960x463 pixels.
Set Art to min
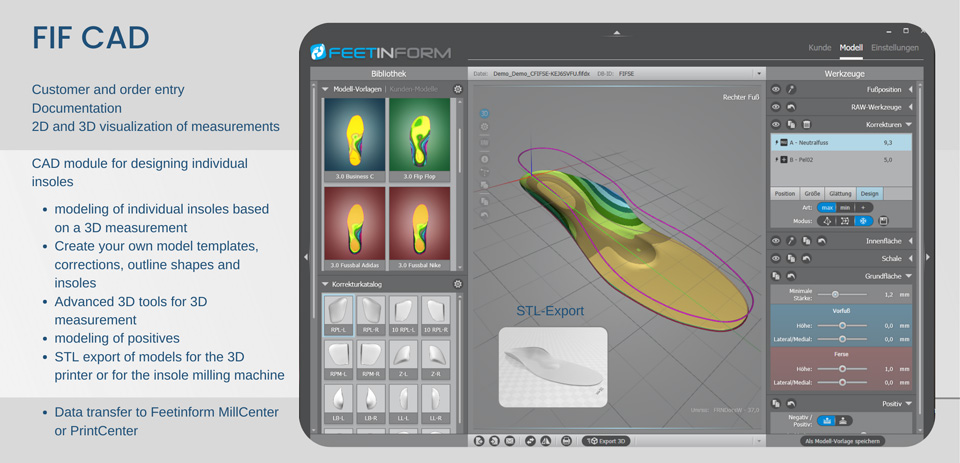coord(844,208)
